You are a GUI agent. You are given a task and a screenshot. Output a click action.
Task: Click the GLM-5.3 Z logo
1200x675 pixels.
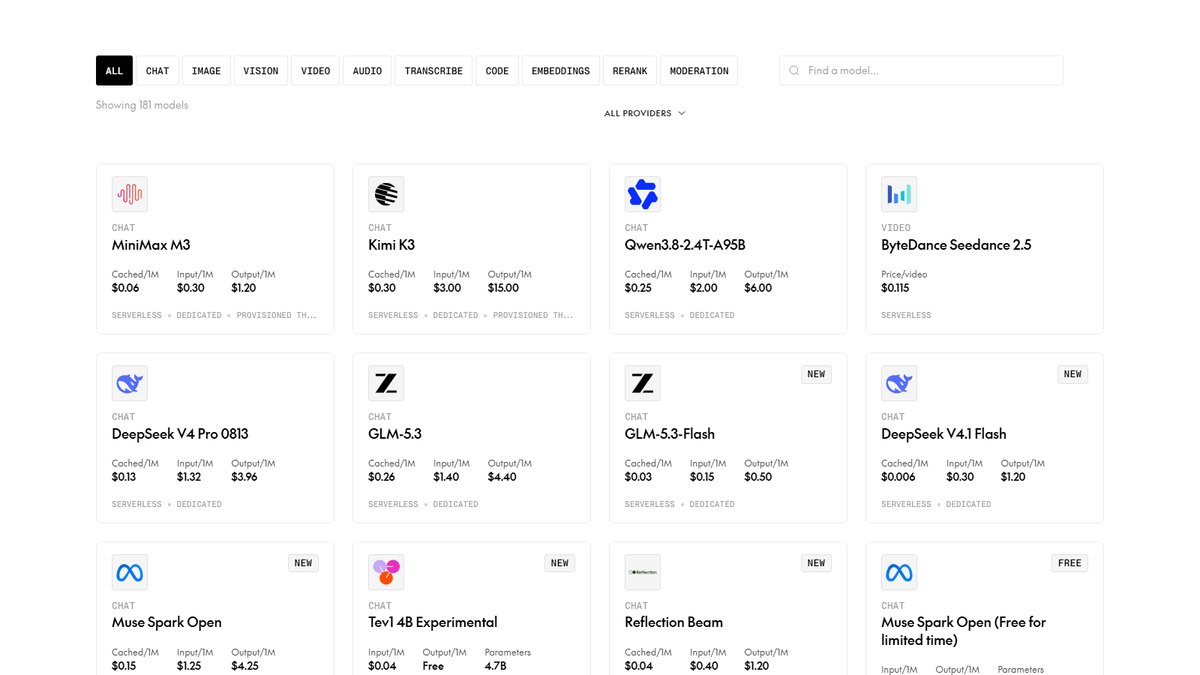(x=386, y=383)
